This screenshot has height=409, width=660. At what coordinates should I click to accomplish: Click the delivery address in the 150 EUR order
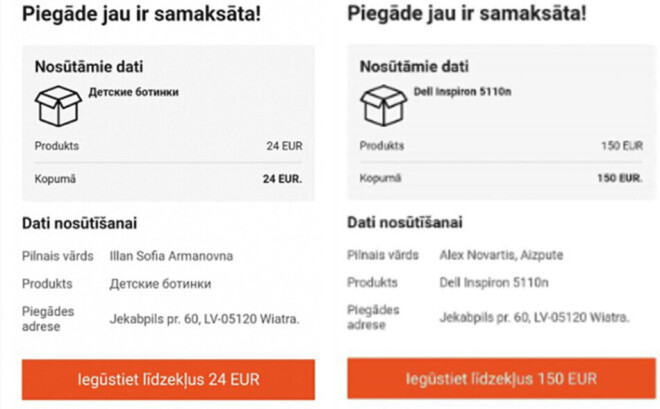point(534,318)
